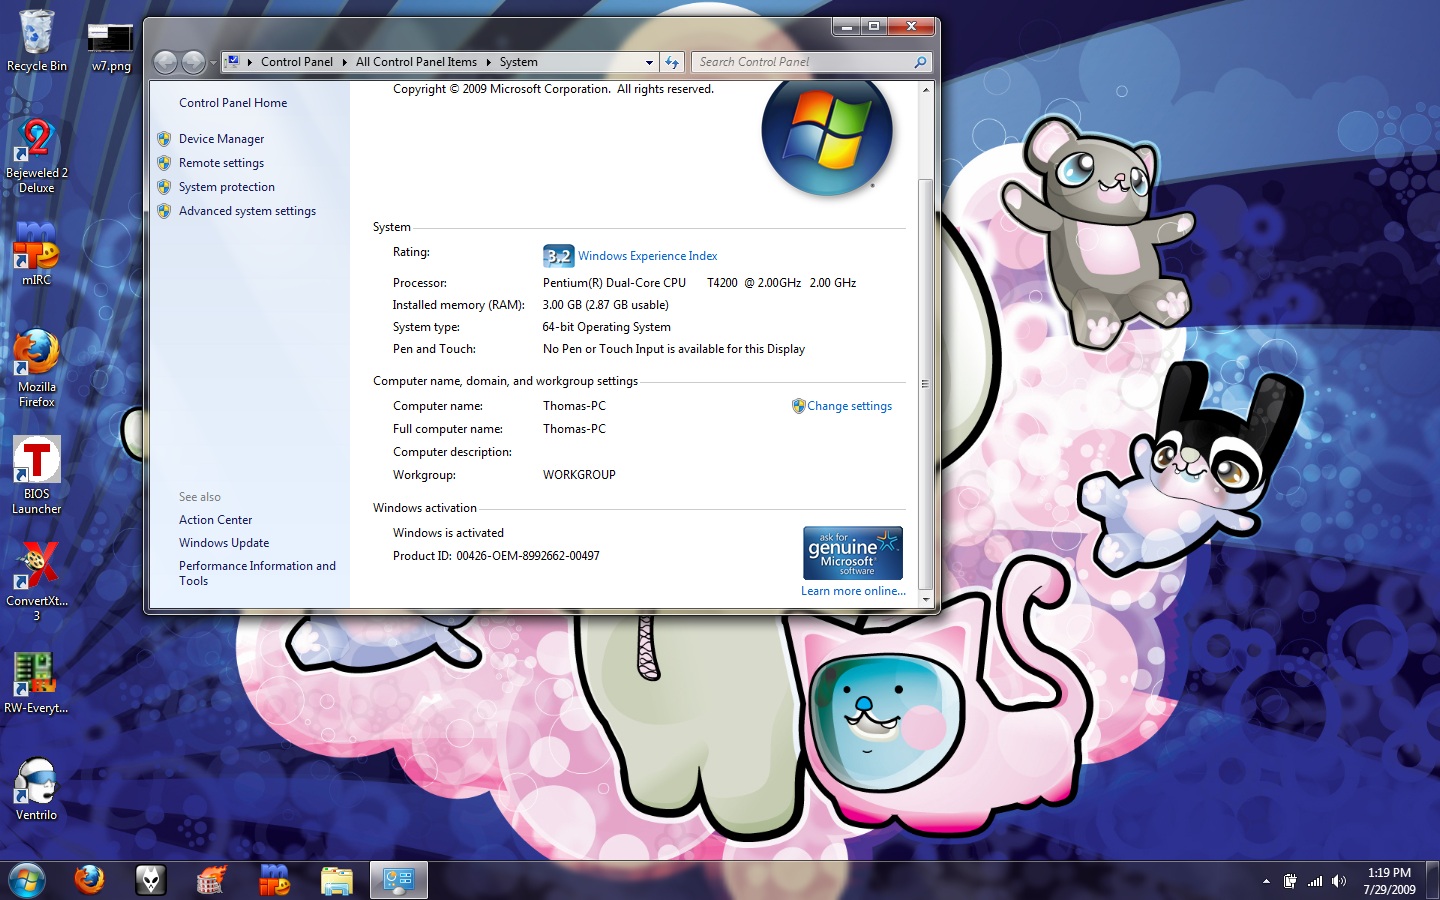Open Action Center link

pos(215,520)
